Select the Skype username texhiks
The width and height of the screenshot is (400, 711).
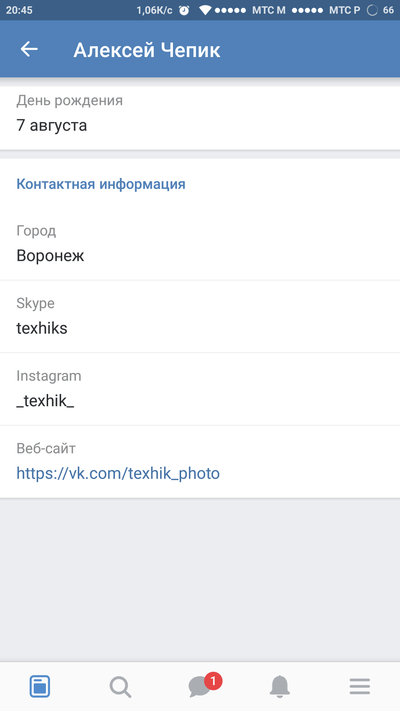pyautogui.click(x=42, y=328)
